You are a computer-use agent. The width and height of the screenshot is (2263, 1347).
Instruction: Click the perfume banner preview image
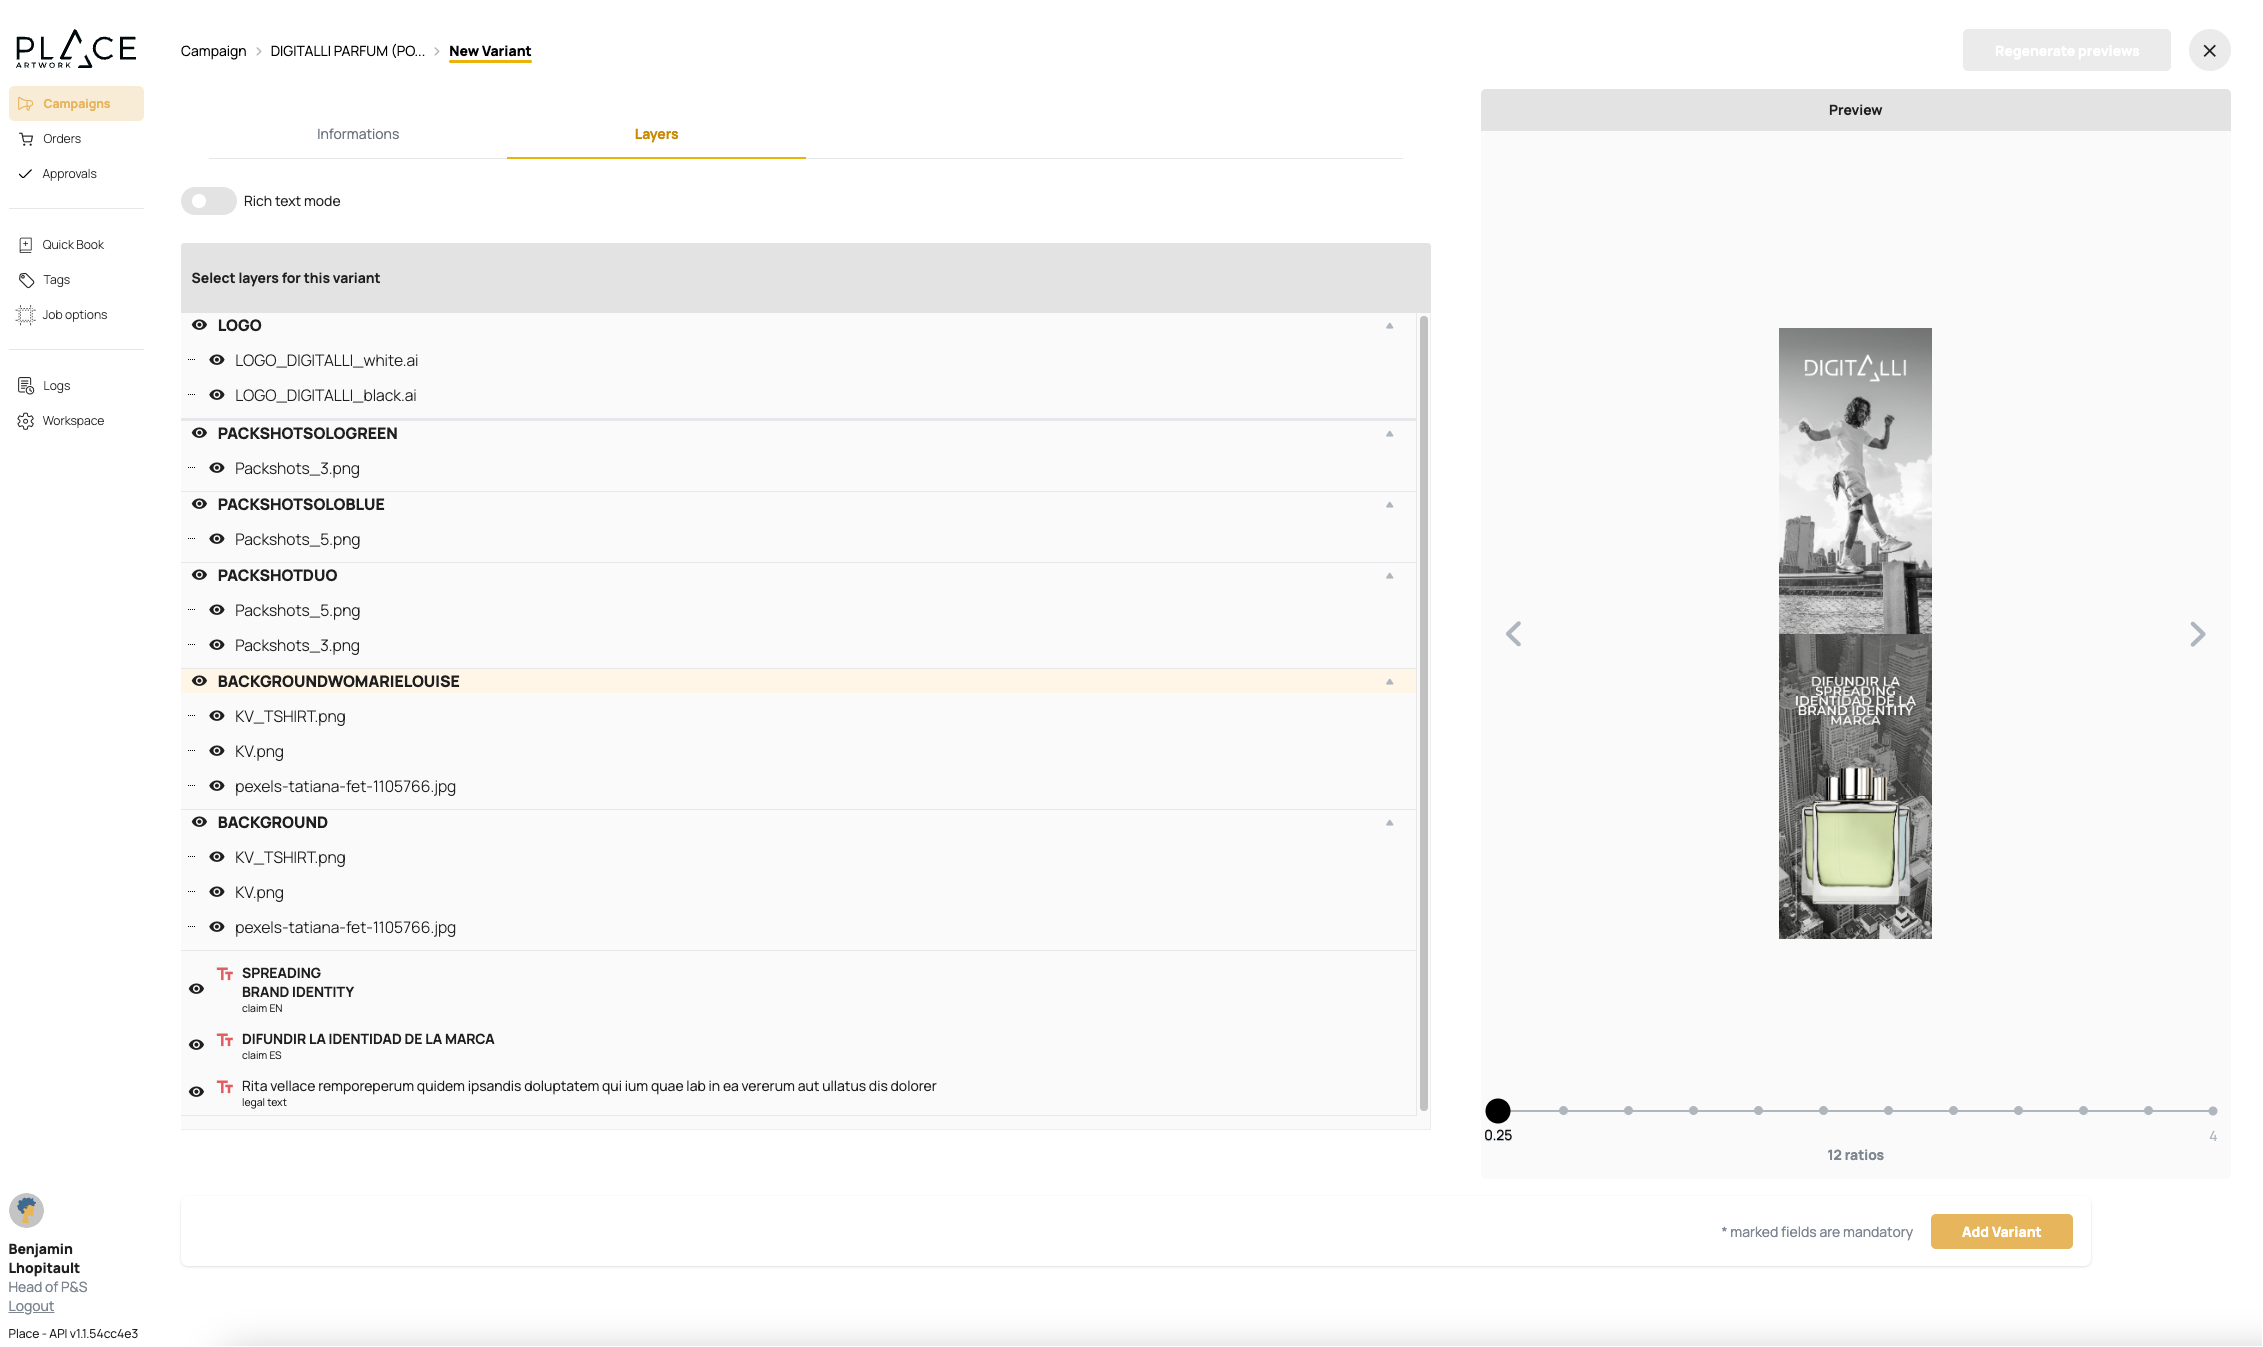(1855, 633)
